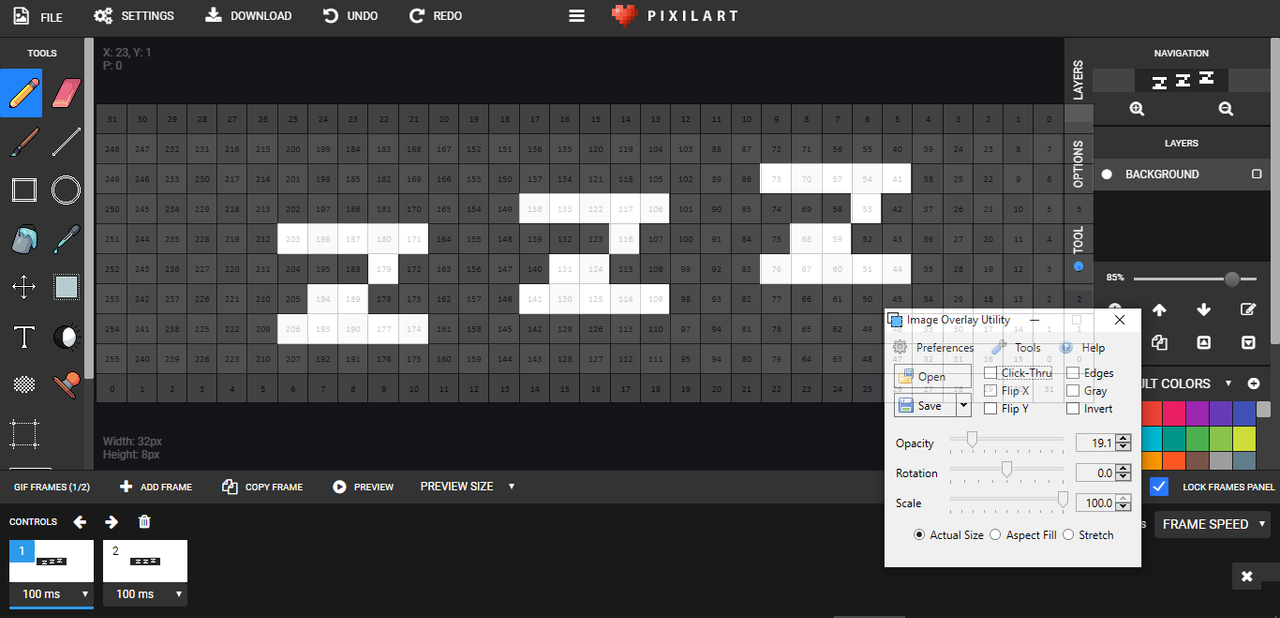Click the Redo button
This screenshot has height=618, width=1280.
tap(436, 16)
